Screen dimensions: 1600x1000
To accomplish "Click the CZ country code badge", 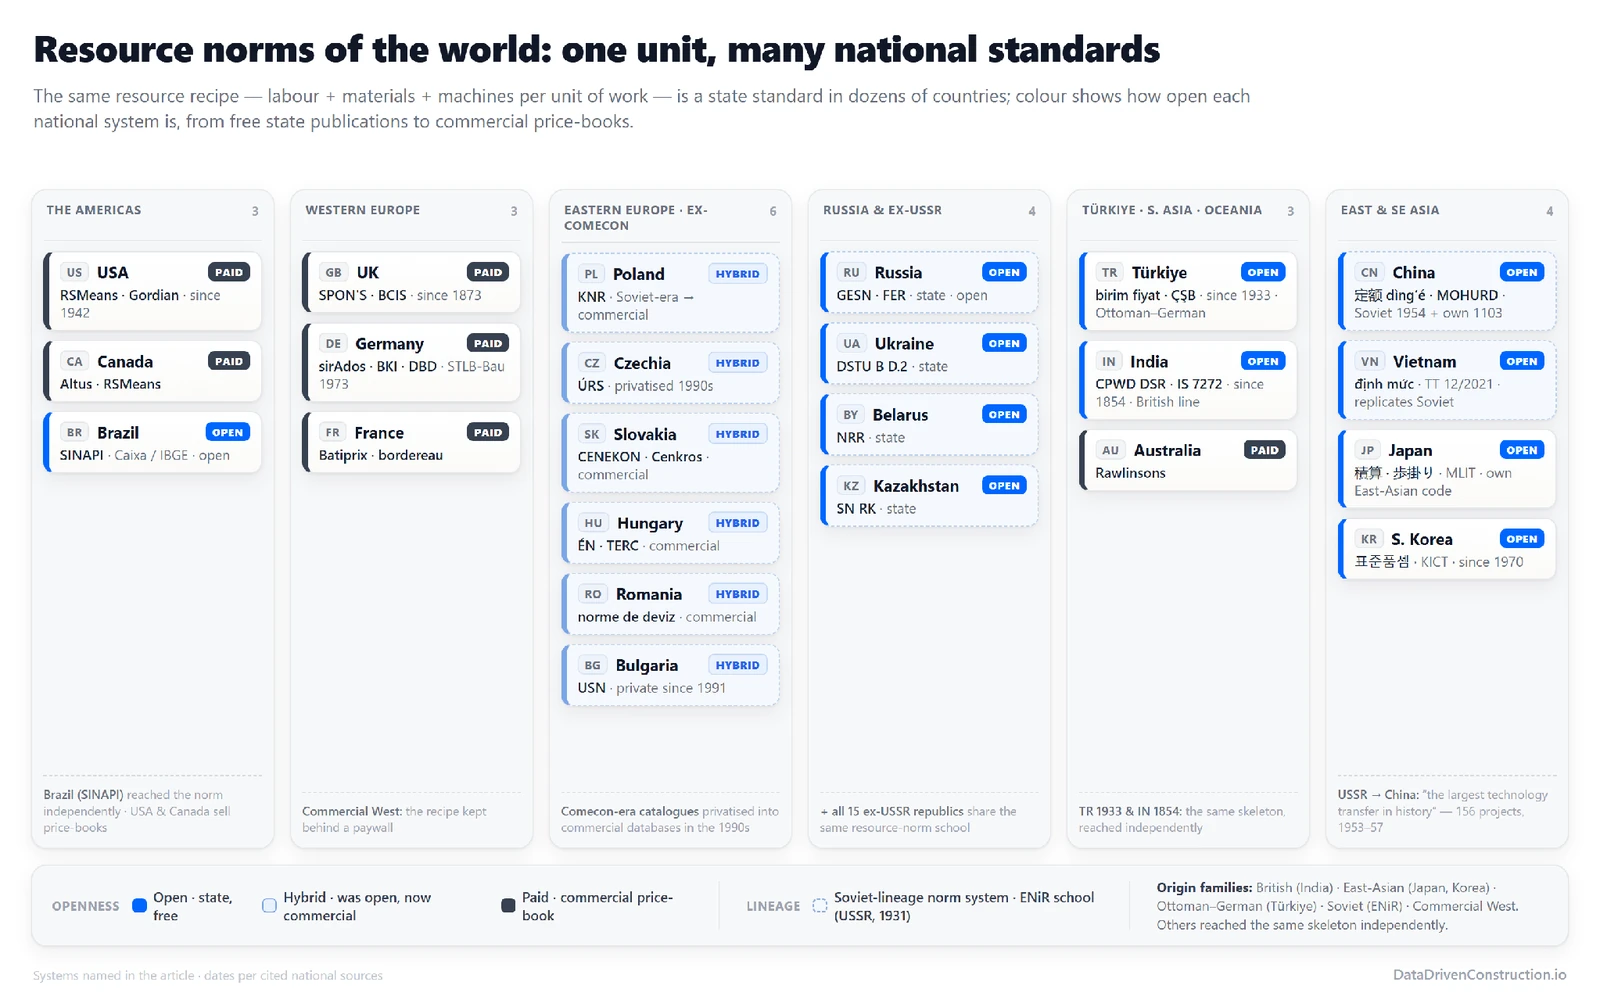I will click(x=592, y=363).
